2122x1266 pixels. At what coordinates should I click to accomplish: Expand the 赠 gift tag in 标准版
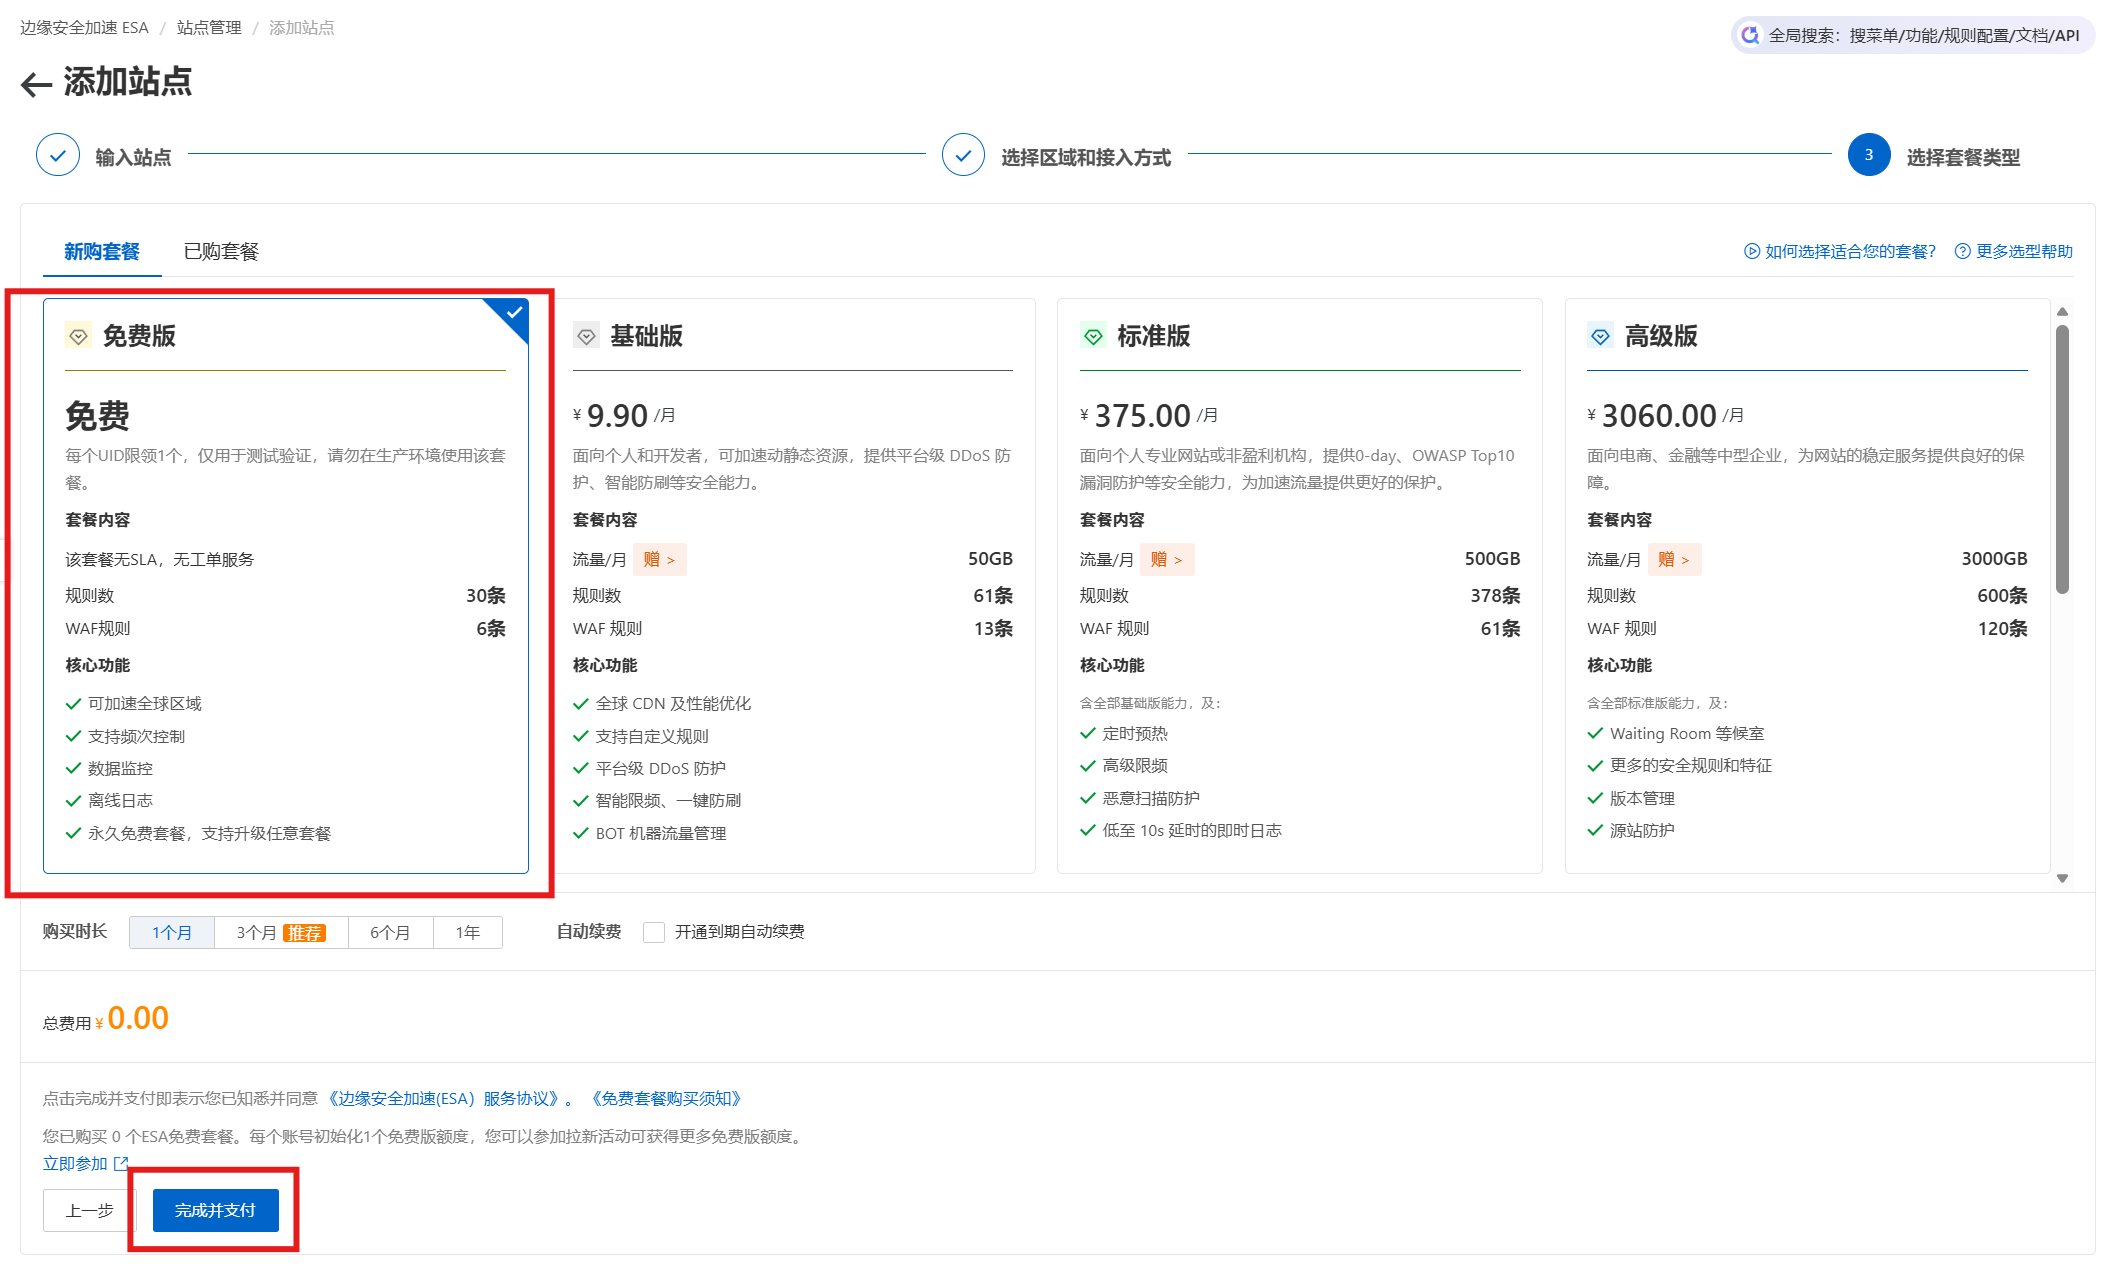pyautogui.click(x=1166, y=559)
